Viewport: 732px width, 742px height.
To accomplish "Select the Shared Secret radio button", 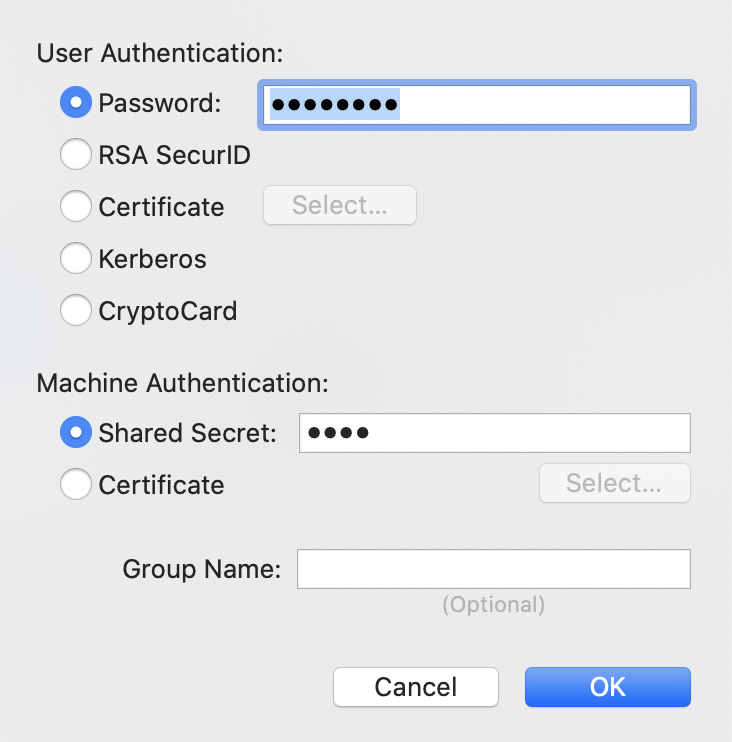I will (76, 433).
